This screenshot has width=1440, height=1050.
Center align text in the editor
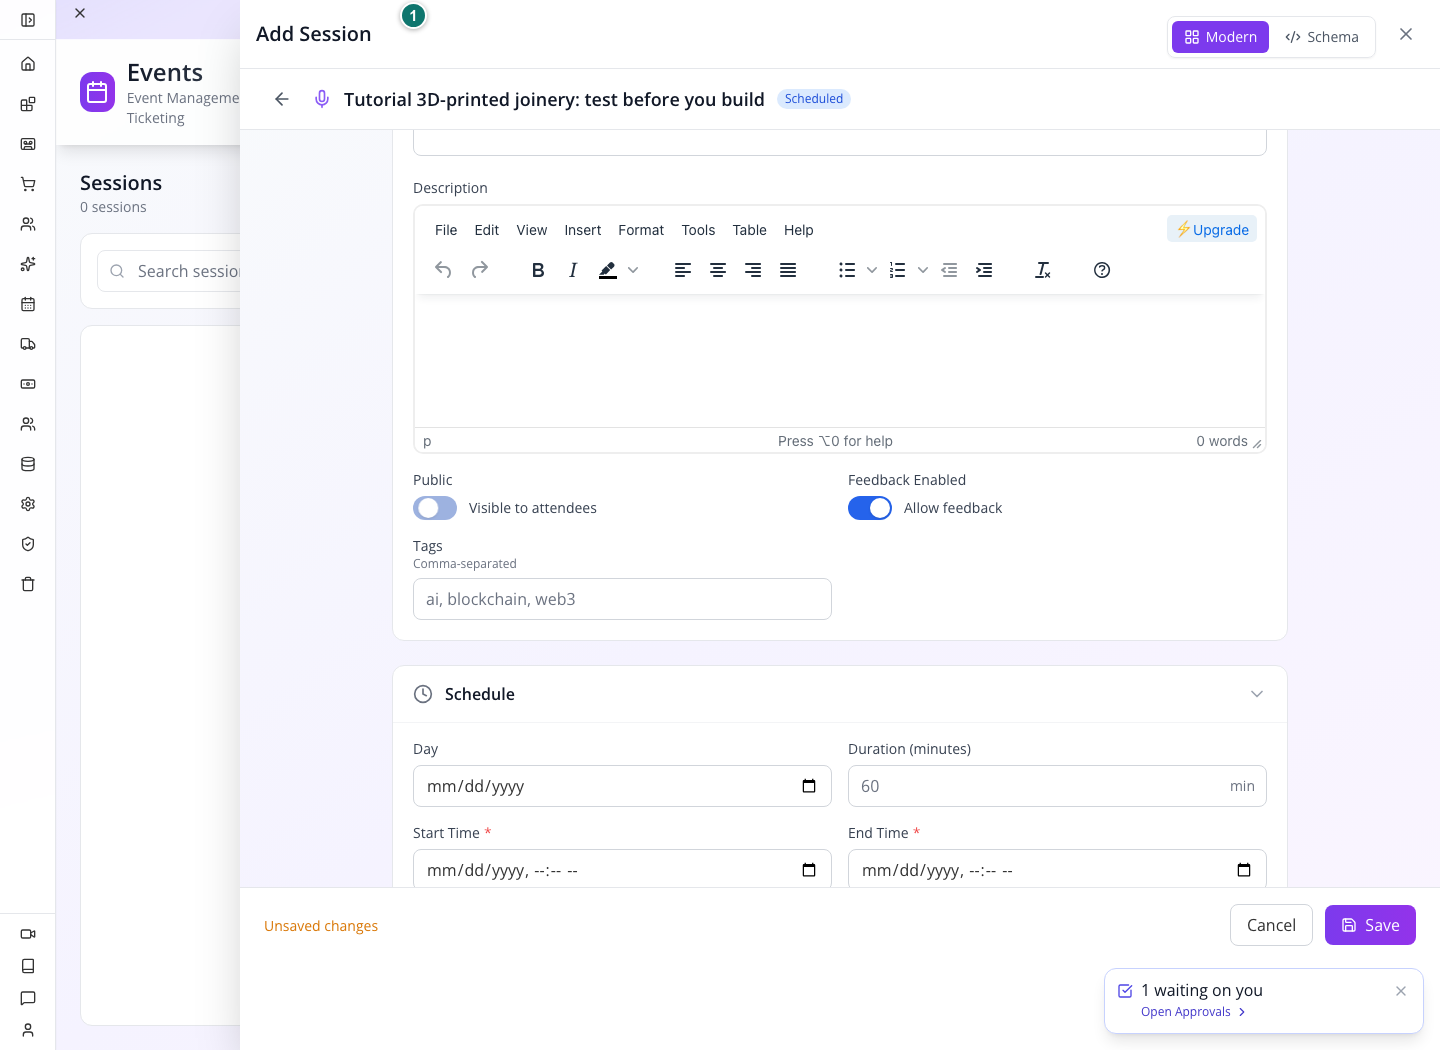(x=718, y=270)
